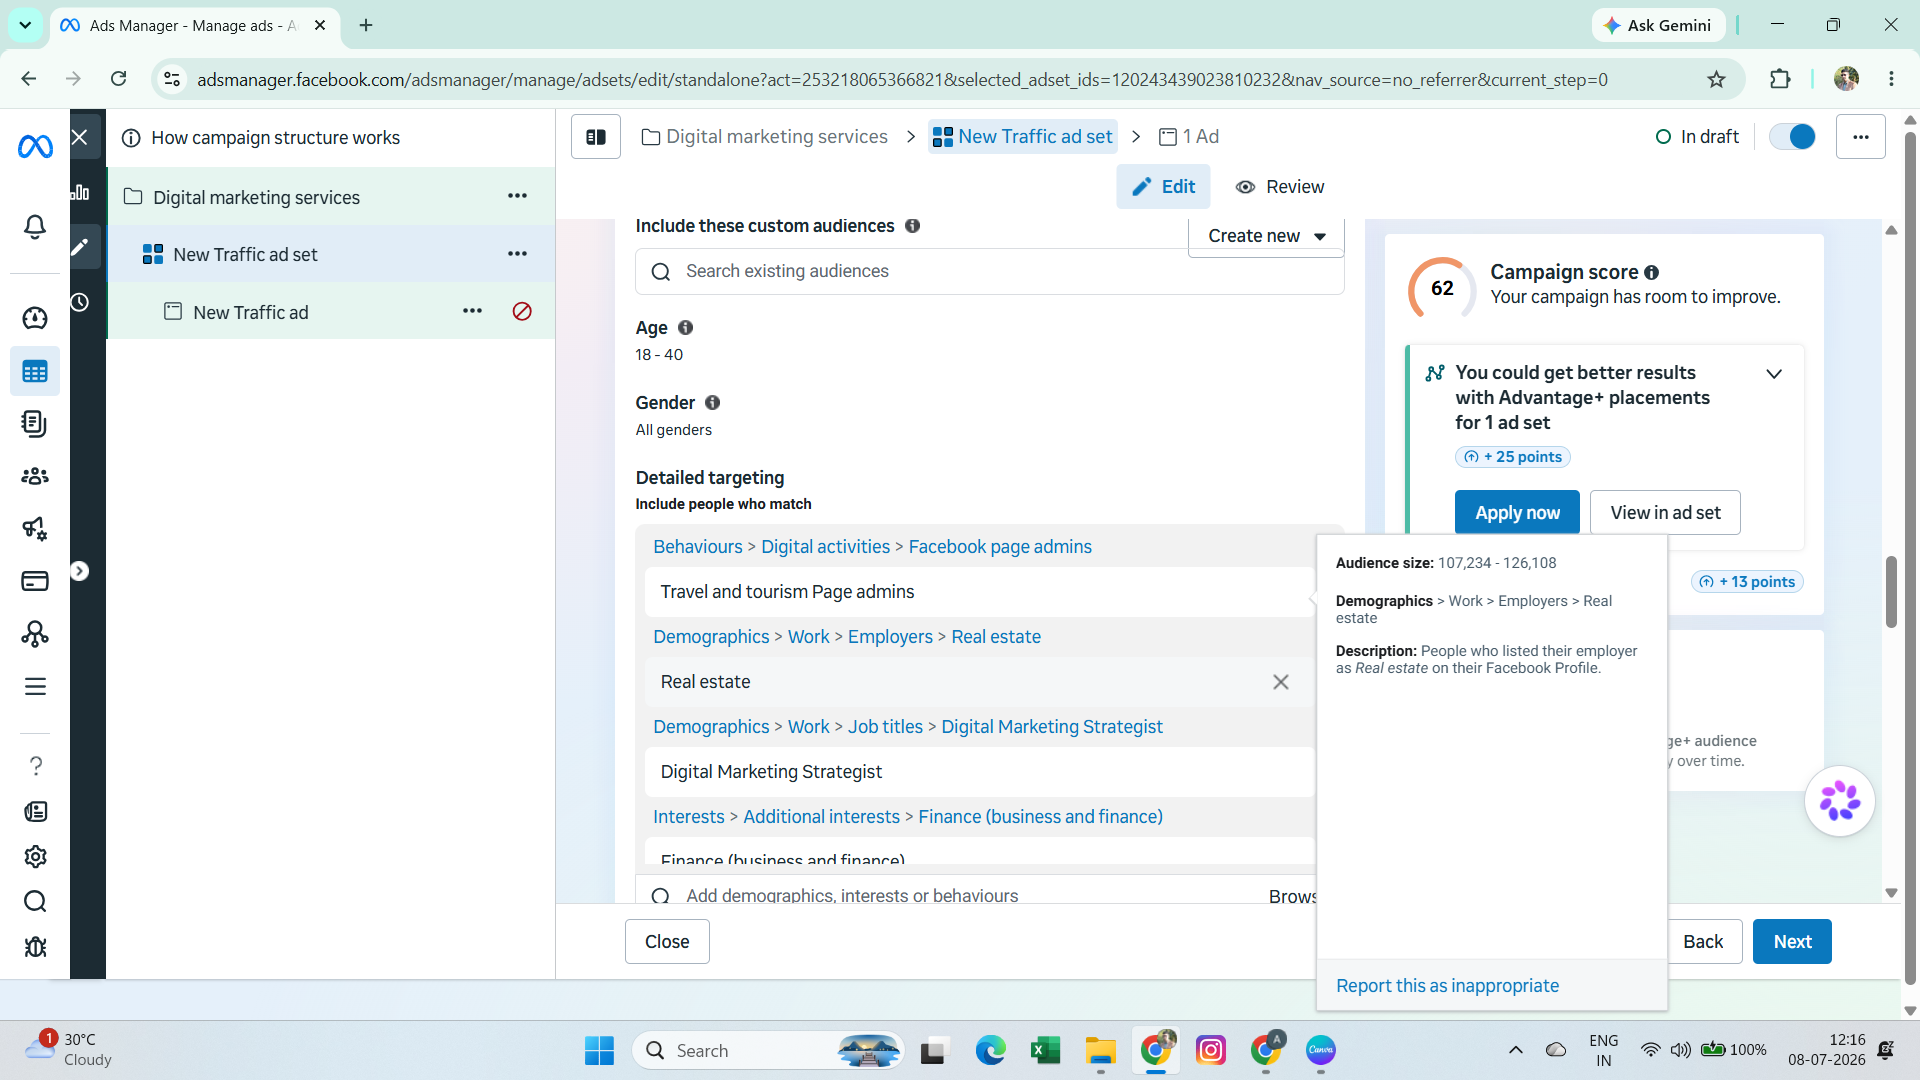Open the Help question mark icon
1920x1080 pixels.
pyautogui.click(x=35, y=766)
